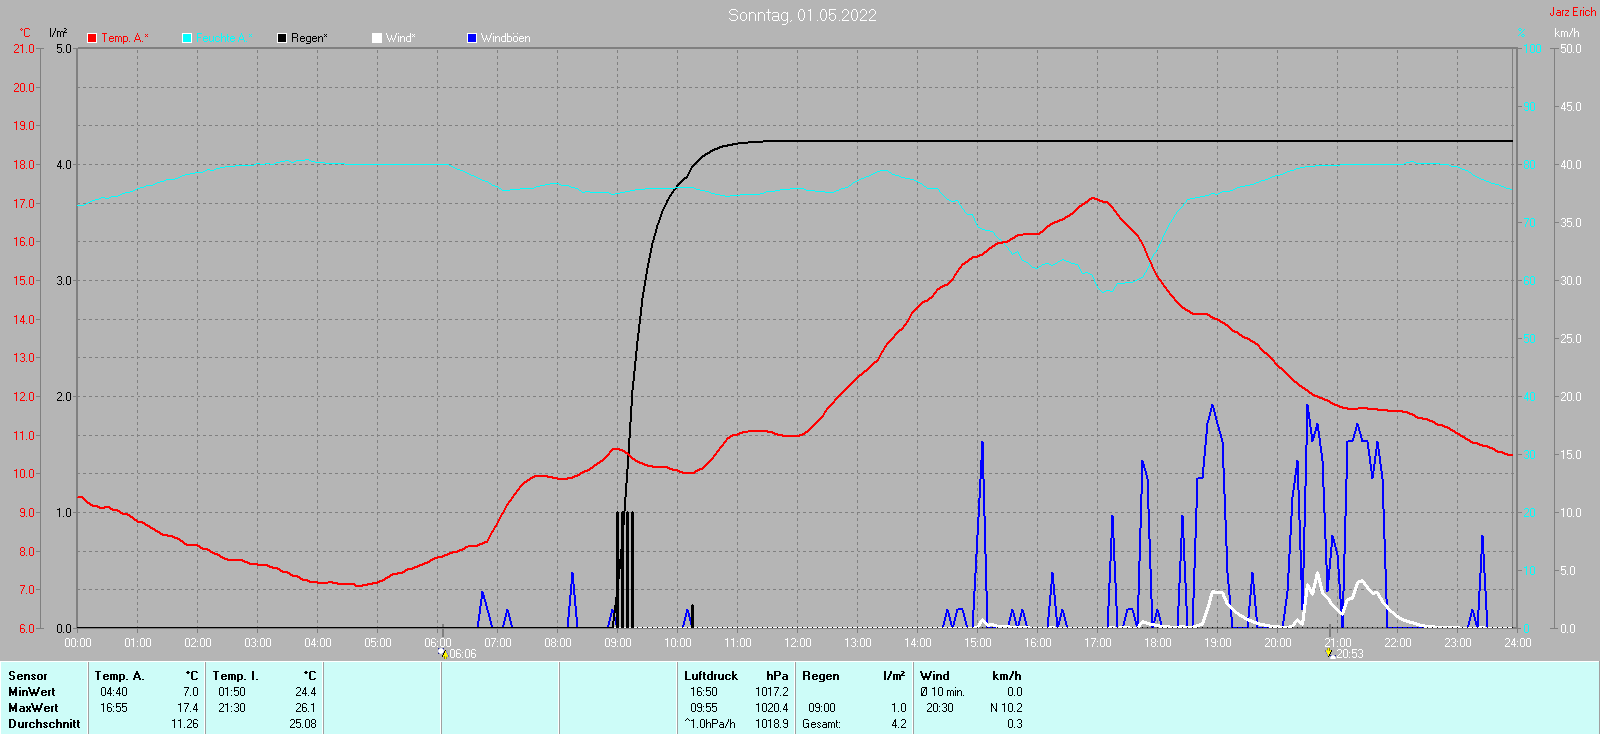The width and height of the screenshot is (1600, 734).
Task: Select the Windböen legend label
Action: click(505, 38)
